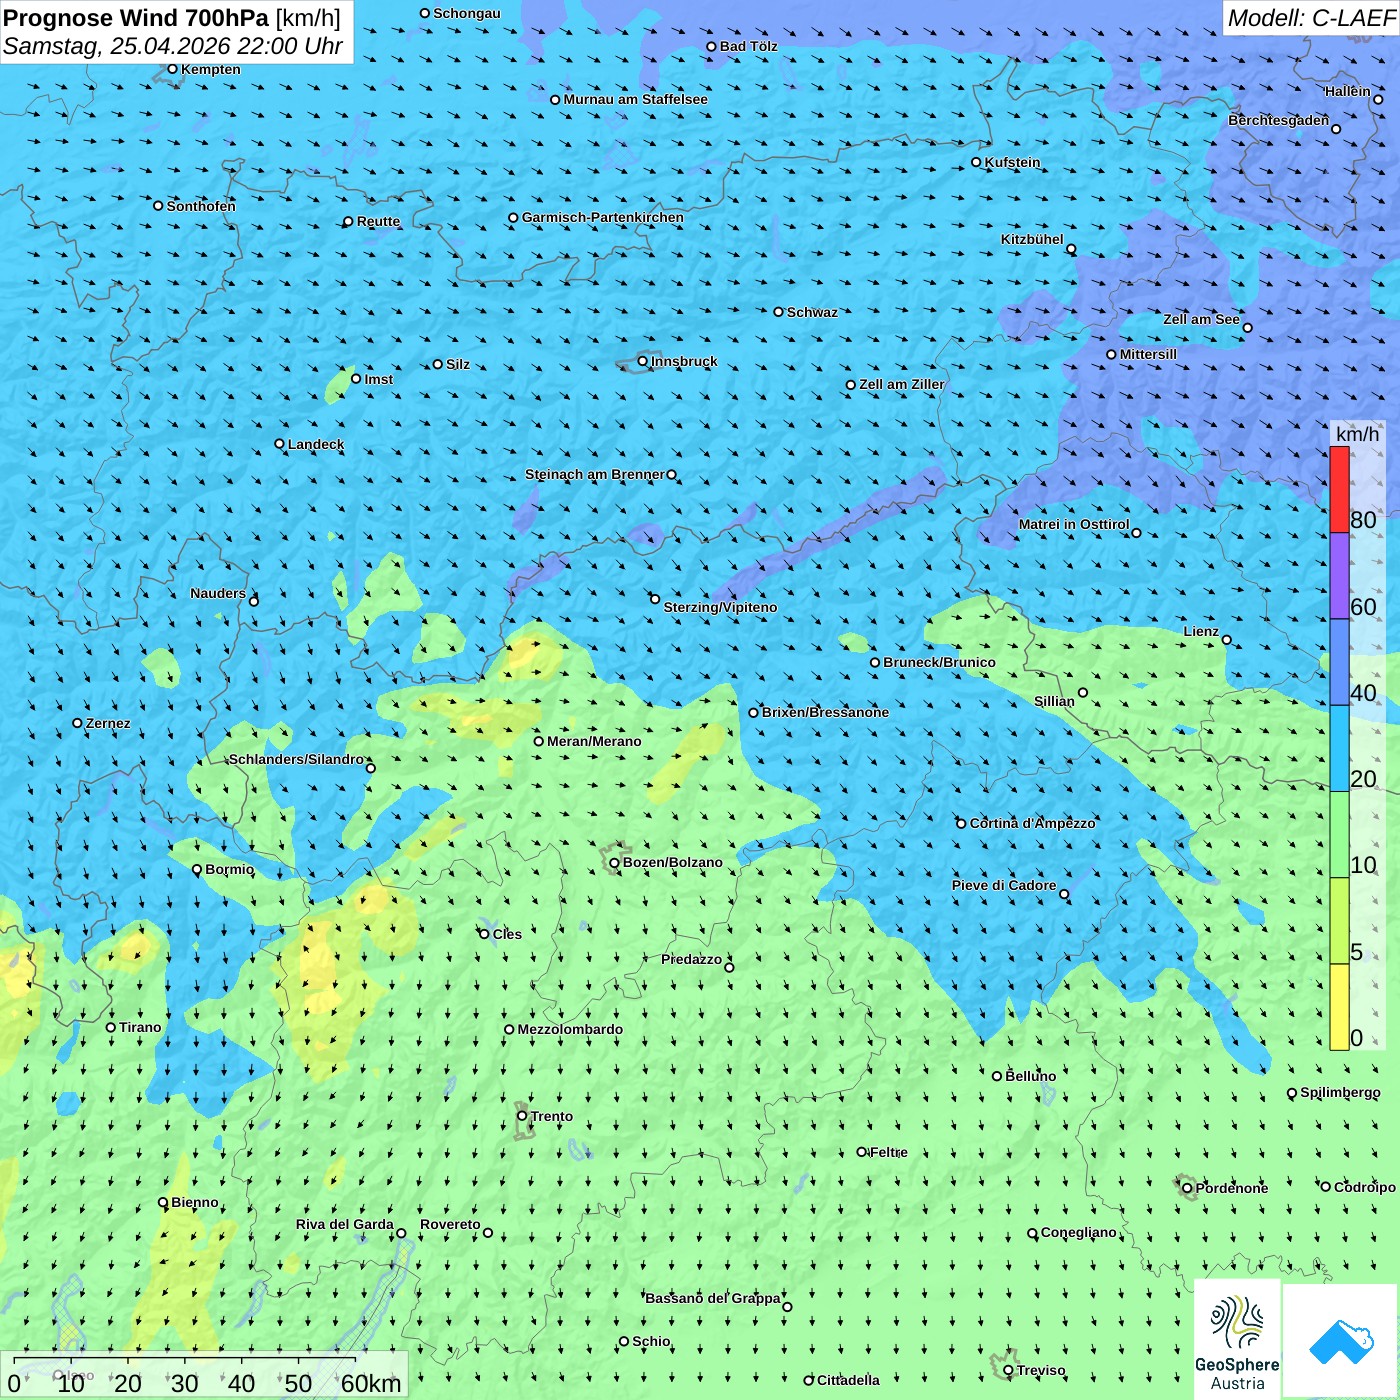The height and width of the screenshot is (1400, 1400).
Task: Click the 'Prognose Wind 700hPa [km/h]' title
Action: (172, 18)
